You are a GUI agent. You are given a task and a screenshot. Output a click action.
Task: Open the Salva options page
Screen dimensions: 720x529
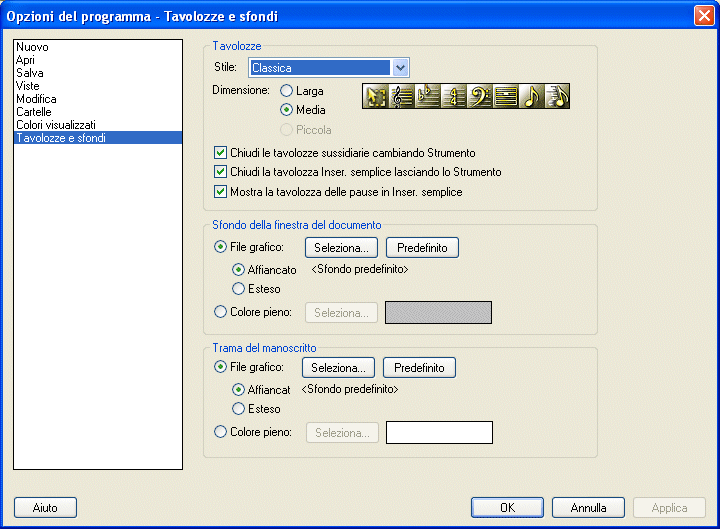point(98,73)
